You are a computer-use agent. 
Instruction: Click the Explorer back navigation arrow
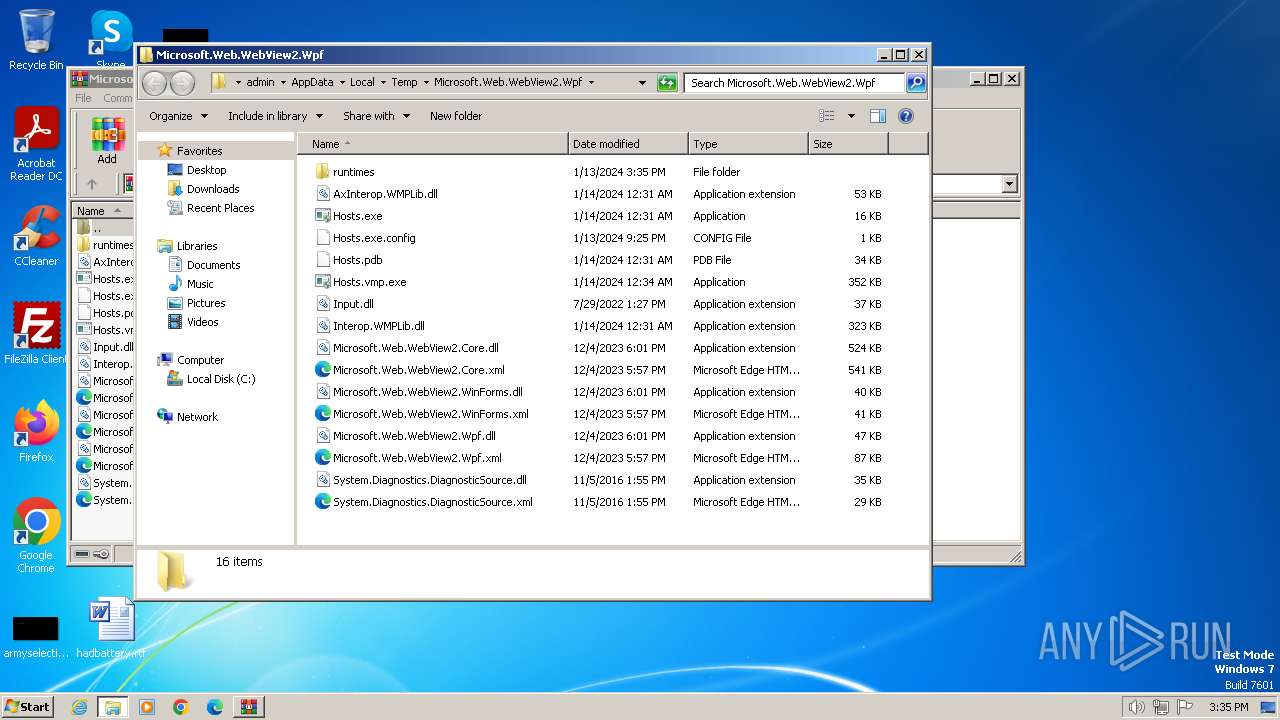pos(154,83)
